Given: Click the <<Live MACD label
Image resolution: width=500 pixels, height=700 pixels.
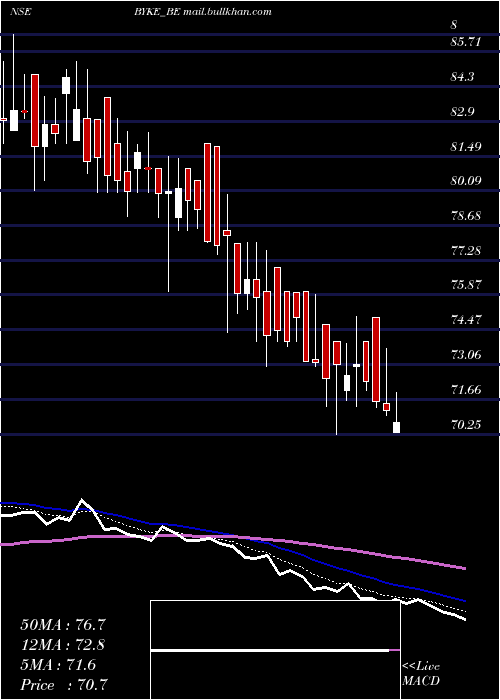Looking at the screenshot, I should click(x=421, y=674).
